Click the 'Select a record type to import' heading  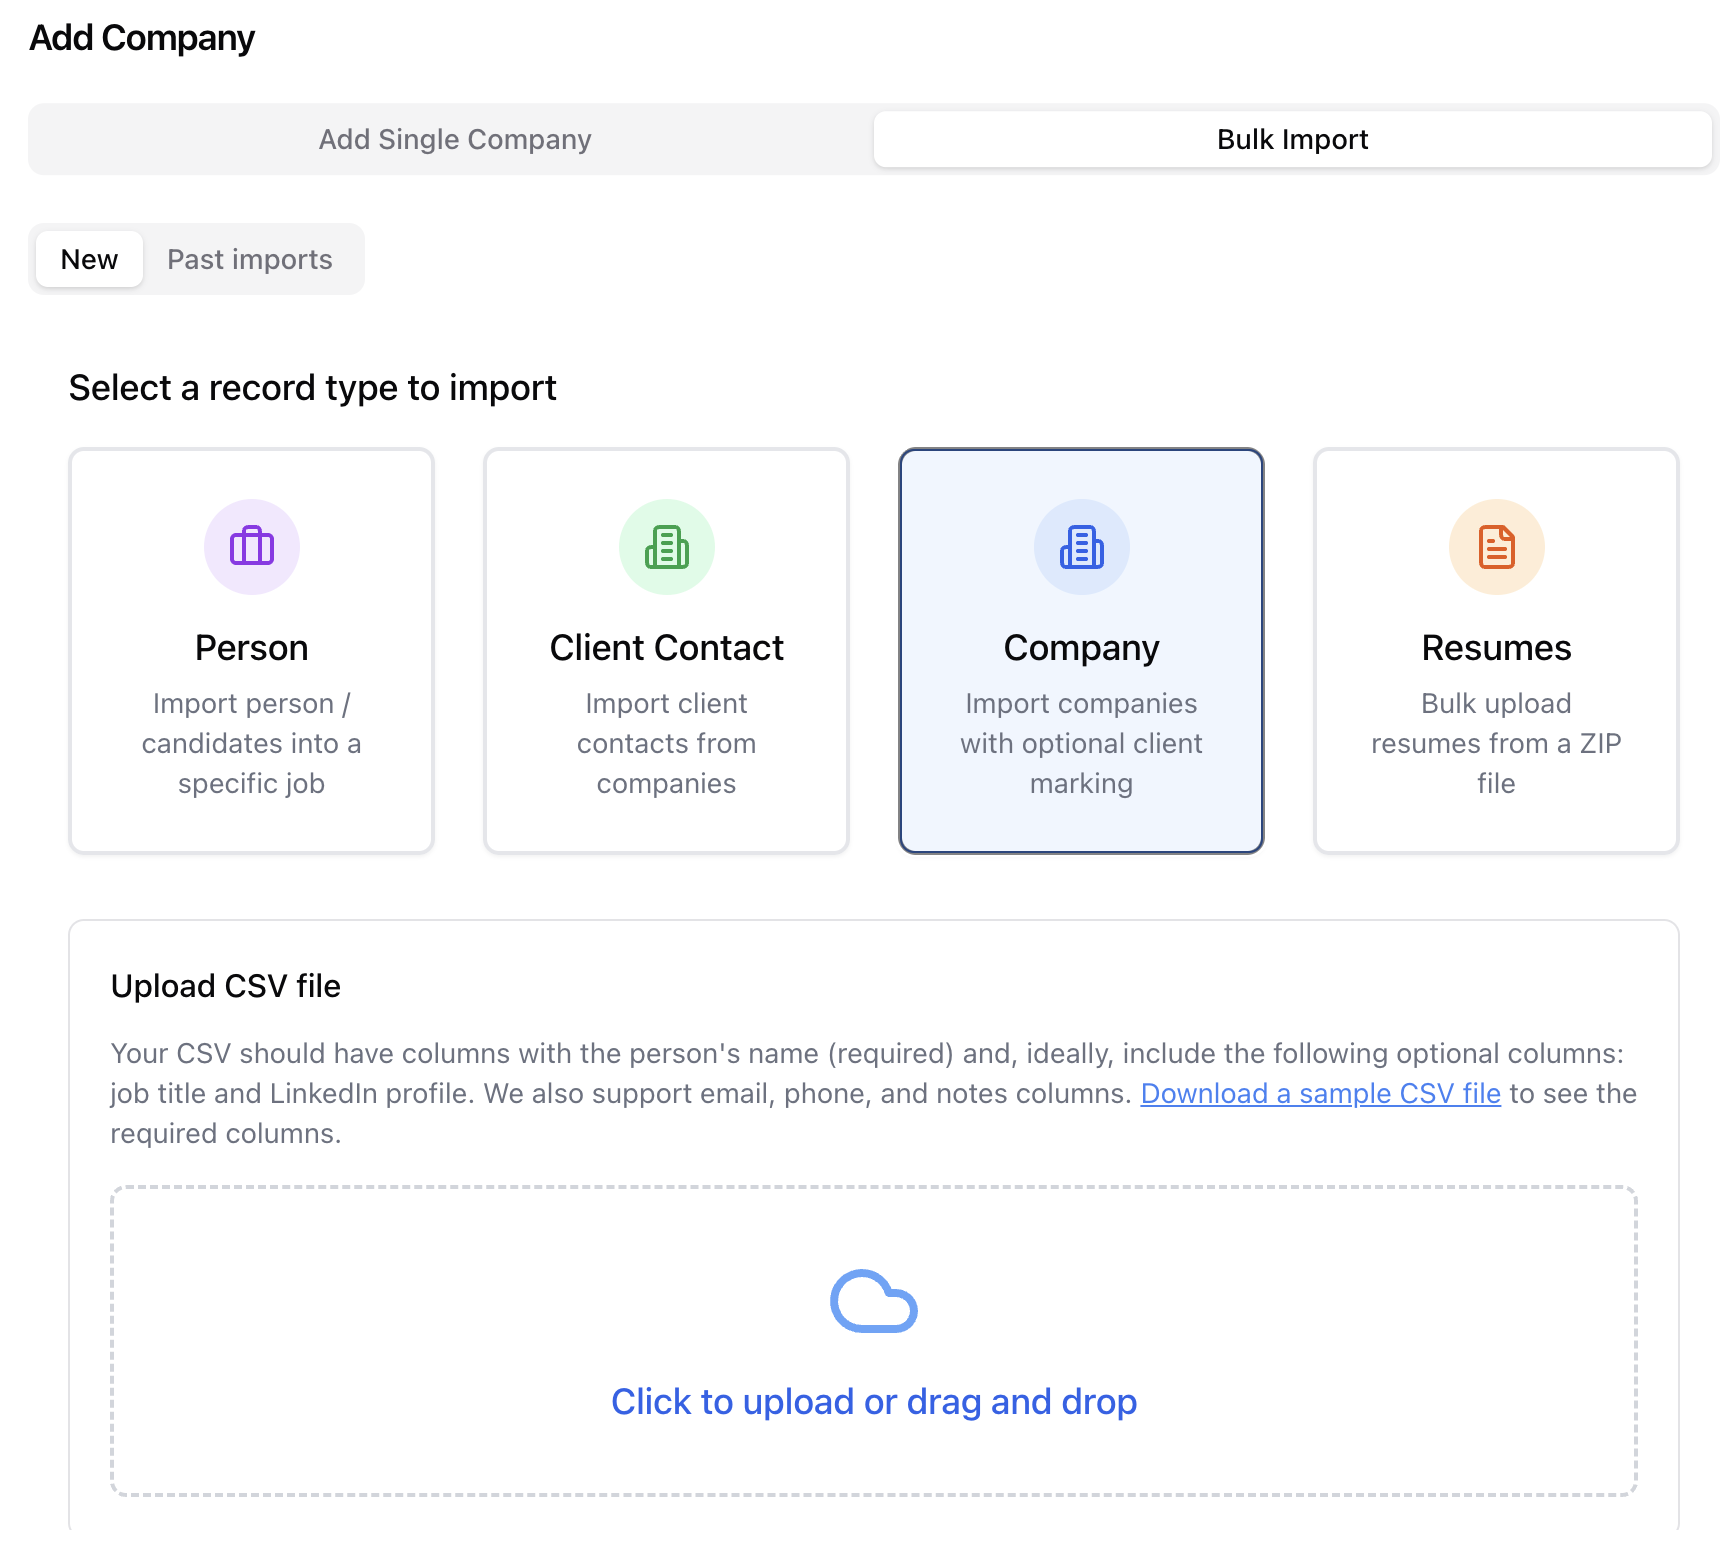coord(313,388)
